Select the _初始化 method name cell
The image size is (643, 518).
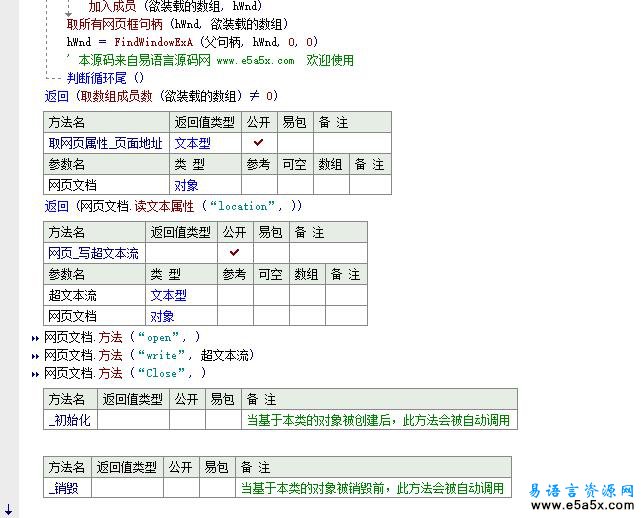pyautogui.click(x=70, y=420)
